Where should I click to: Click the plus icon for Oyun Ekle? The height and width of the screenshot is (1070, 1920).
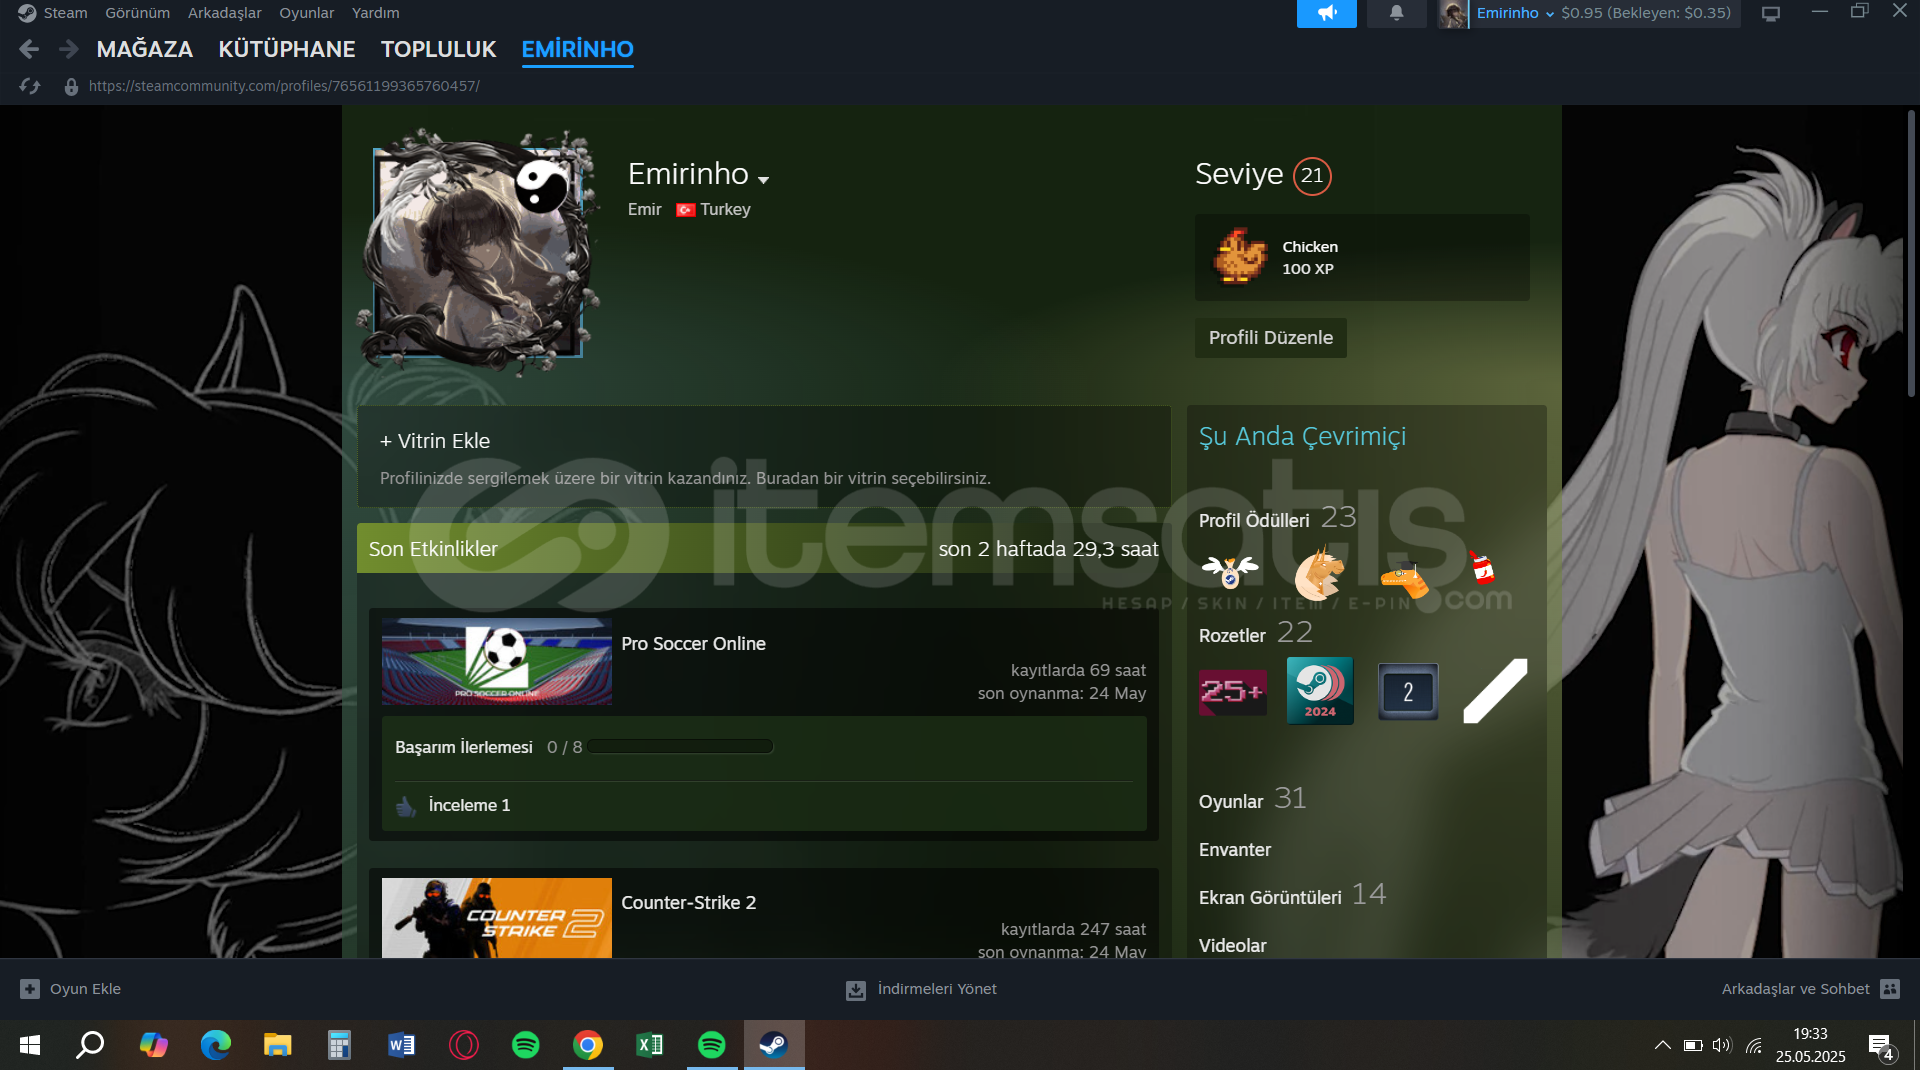click(x=30, y=989)
